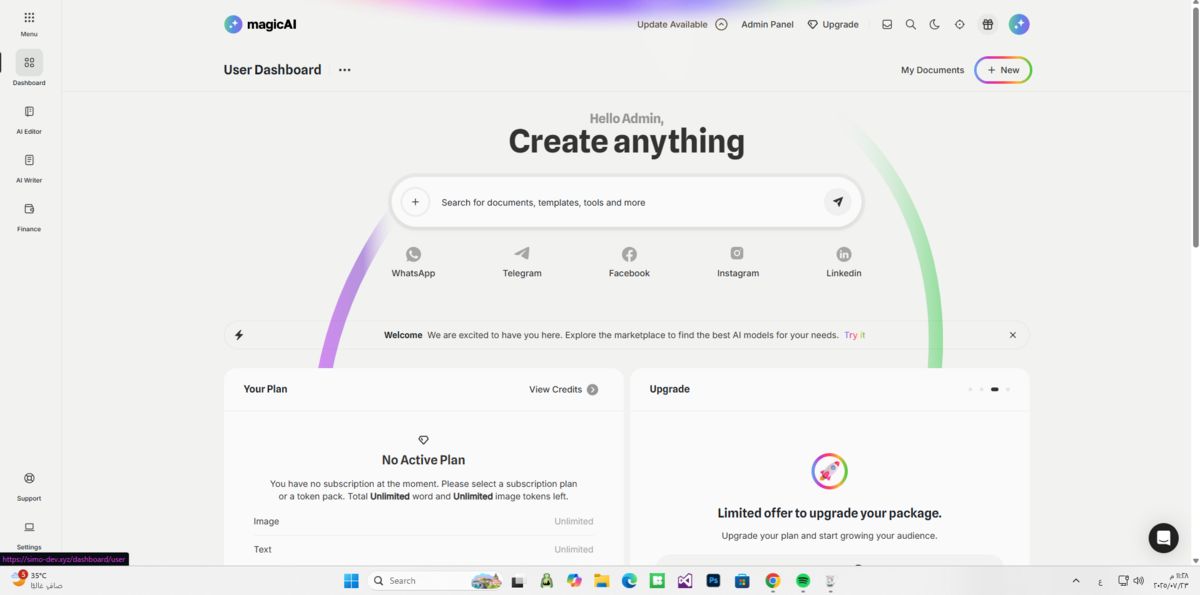Expand Update Available chevron
This screenshot has width=1200, height=595.
721,25
